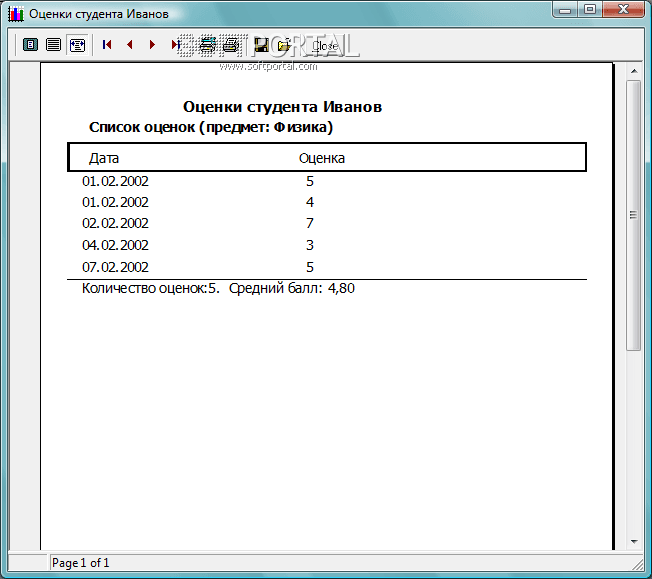652x579 pixels.
Task: Go to the previous report page
Action: click(x=130, y=45)
